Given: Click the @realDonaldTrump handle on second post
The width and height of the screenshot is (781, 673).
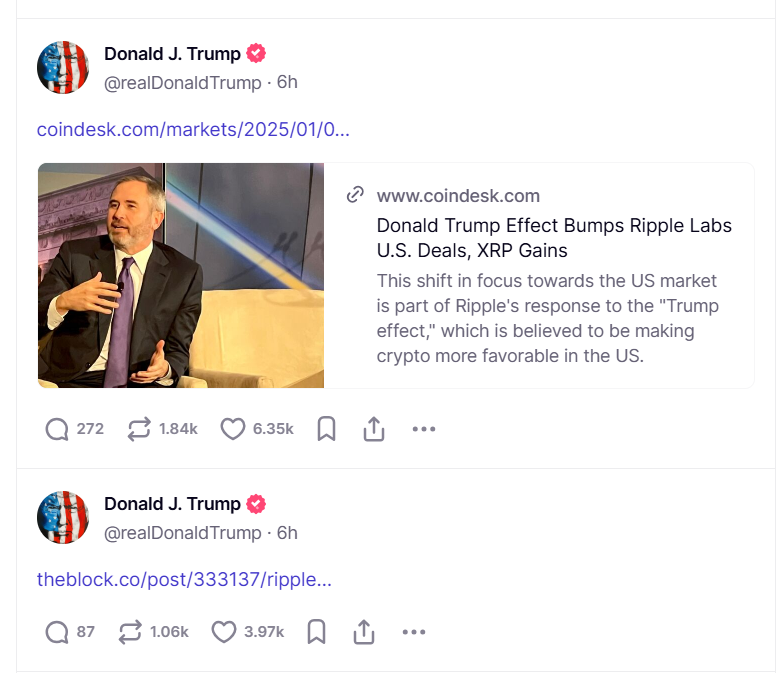Looking at the screenshot, I should 183,533.
